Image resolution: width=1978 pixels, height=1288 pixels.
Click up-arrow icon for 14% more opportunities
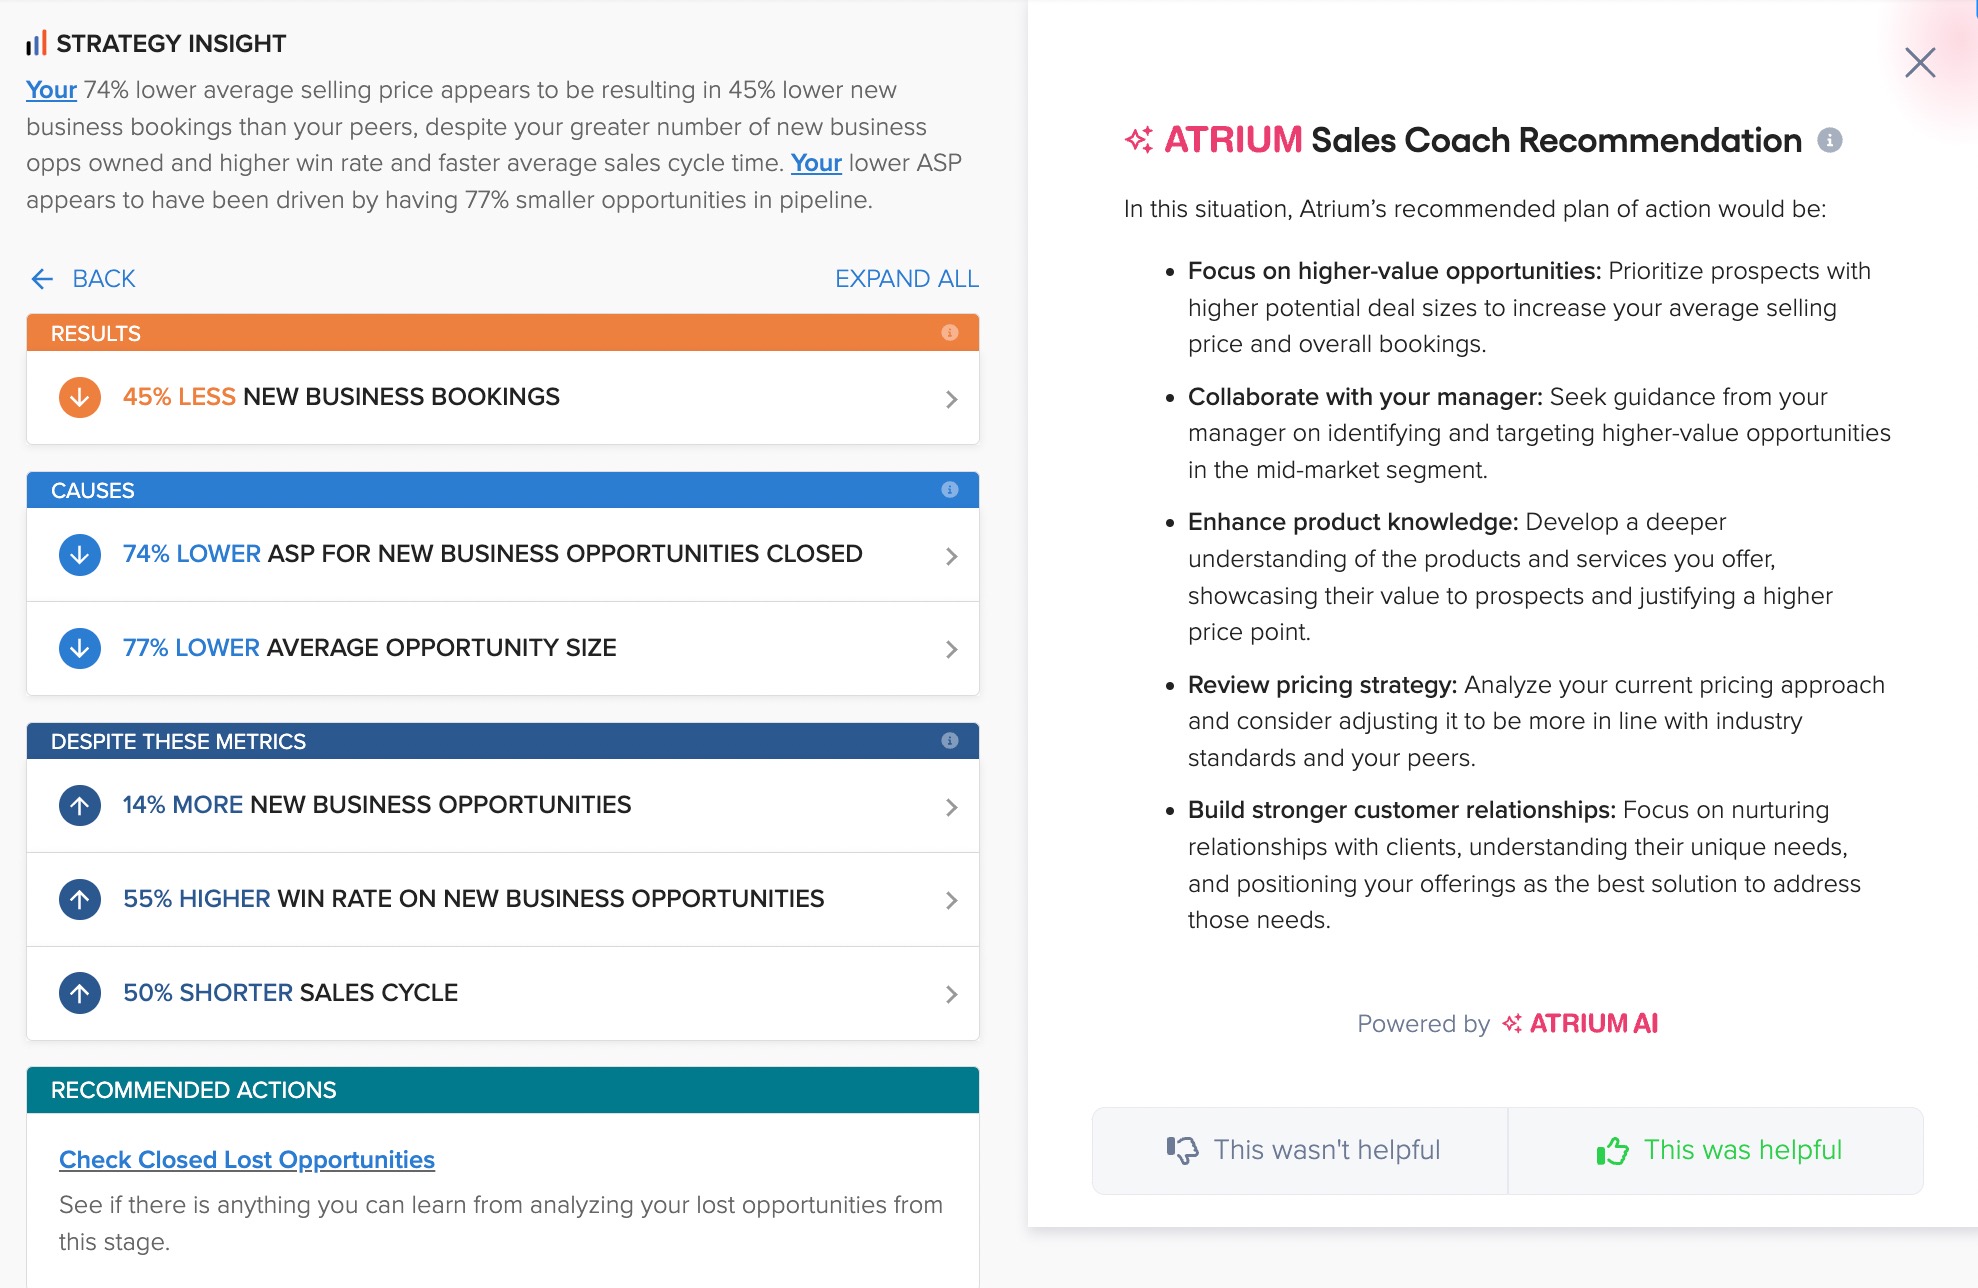[x=80, y=805]
